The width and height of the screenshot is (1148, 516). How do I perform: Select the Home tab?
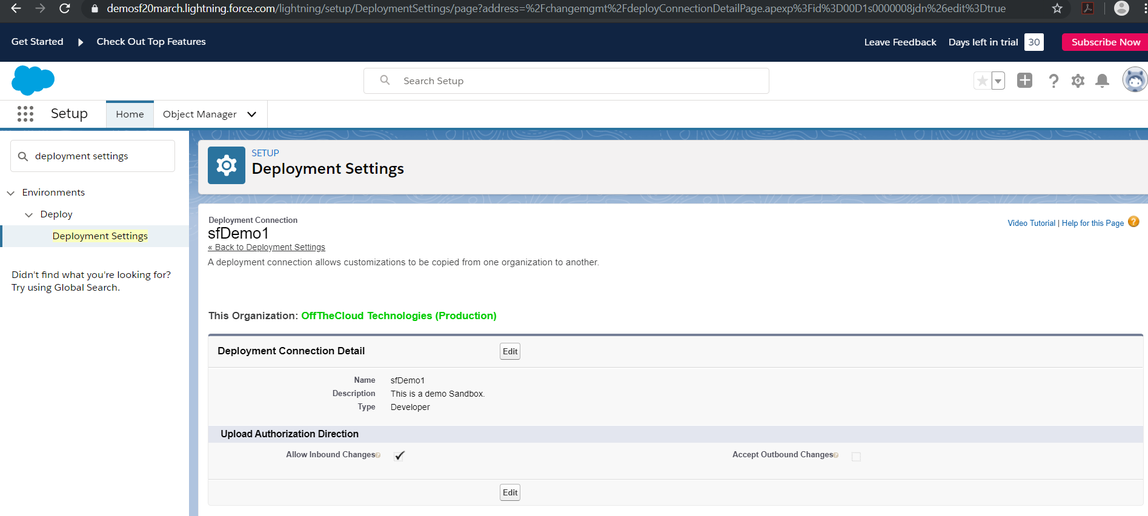(x=130, y=114)
